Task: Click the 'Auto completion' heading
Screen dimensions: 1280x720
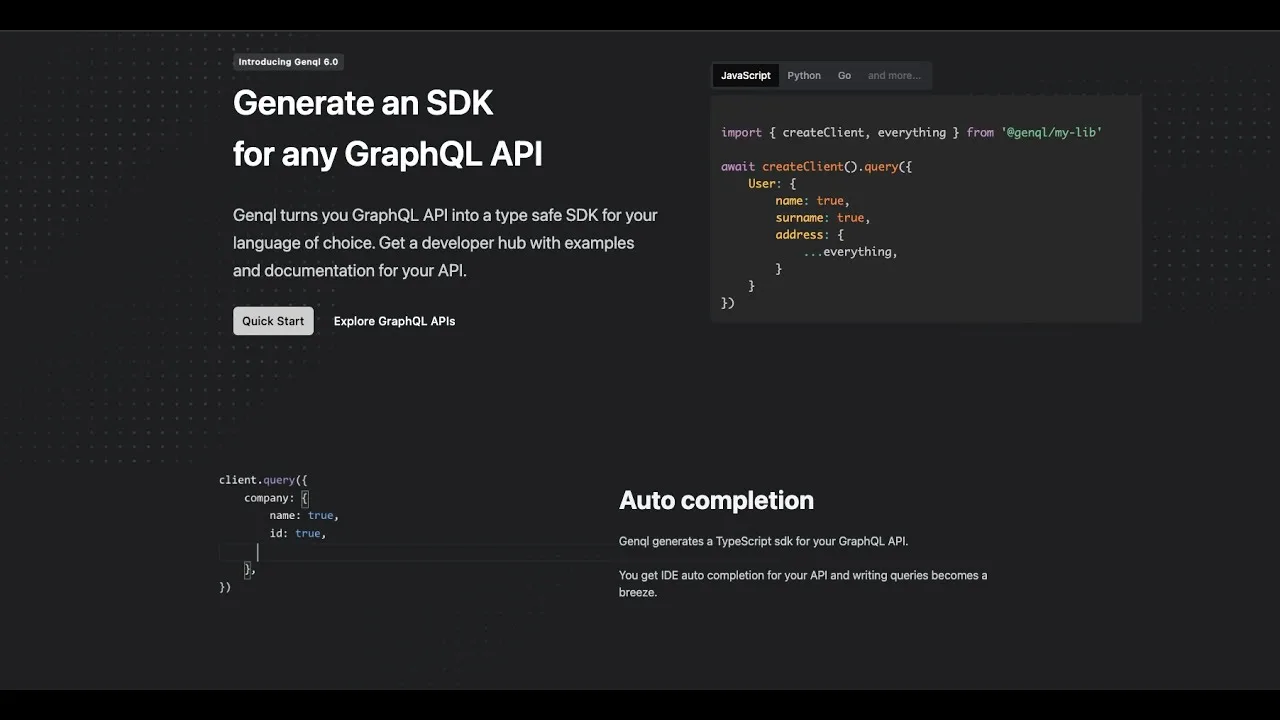Action: tap(716, 500)
